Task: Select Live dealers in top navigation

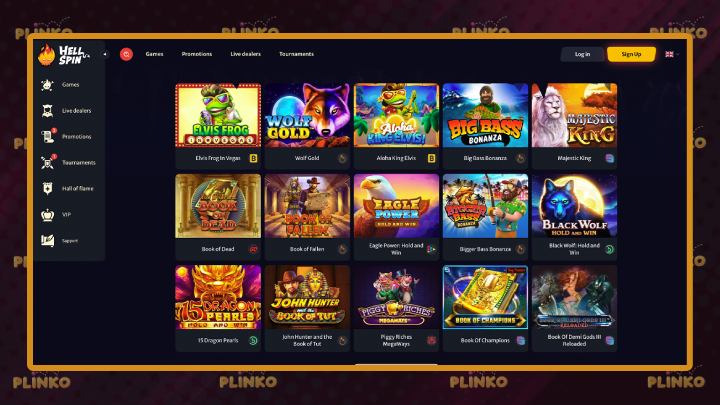Action: tap(245, 54)
